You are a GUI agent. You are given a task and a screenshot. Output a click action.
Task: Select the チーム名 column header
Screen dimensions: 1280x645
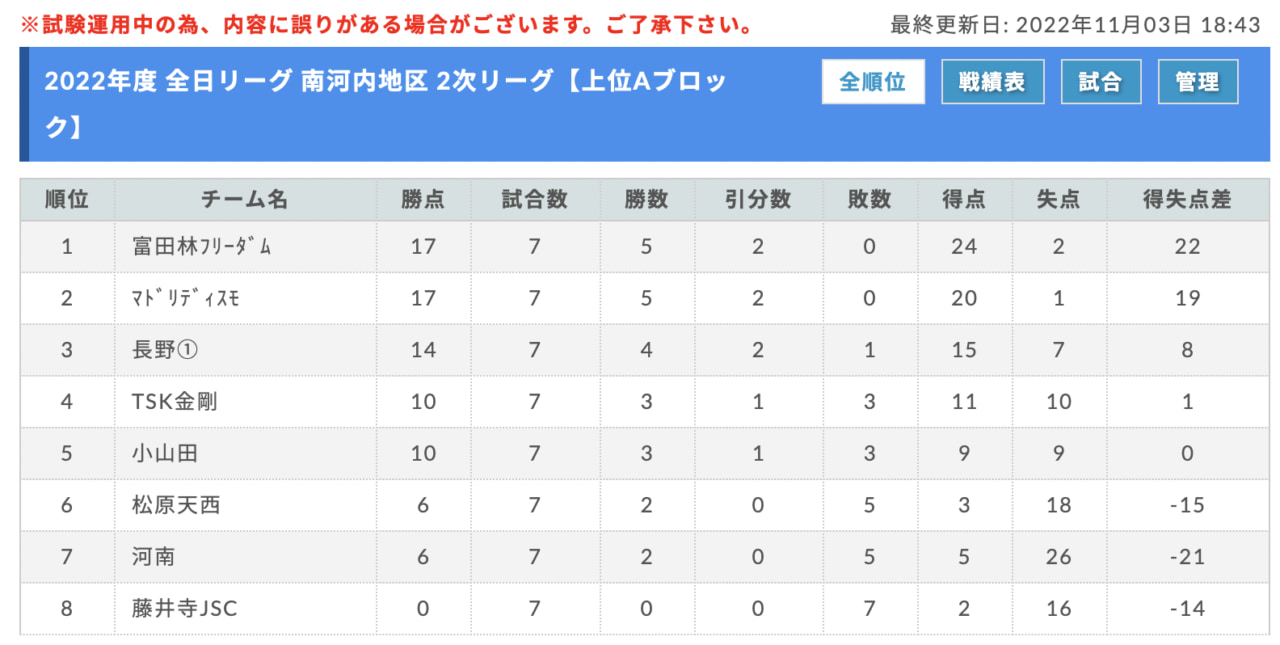coord(245,200)
